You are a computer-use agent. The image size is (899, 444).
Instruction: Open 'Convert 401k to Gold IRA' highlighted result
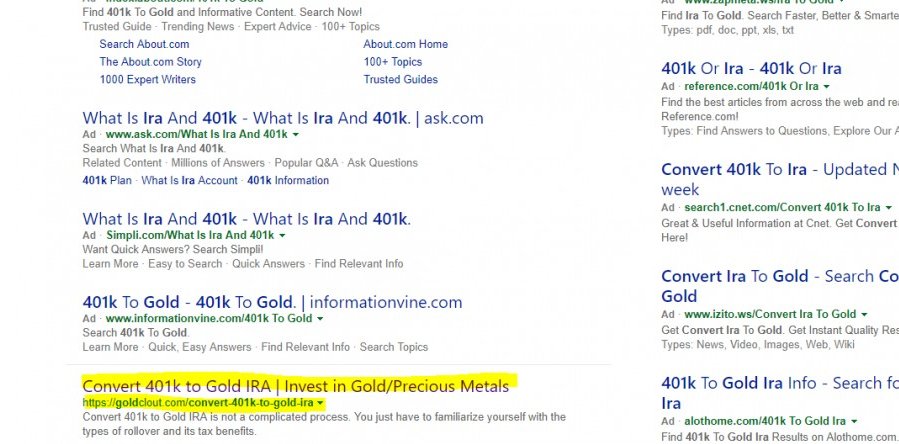(x=295, y=386)
